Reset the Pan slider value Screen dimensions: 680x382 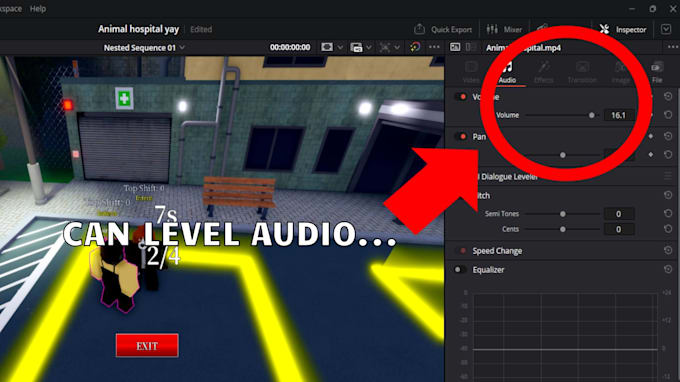668,154
